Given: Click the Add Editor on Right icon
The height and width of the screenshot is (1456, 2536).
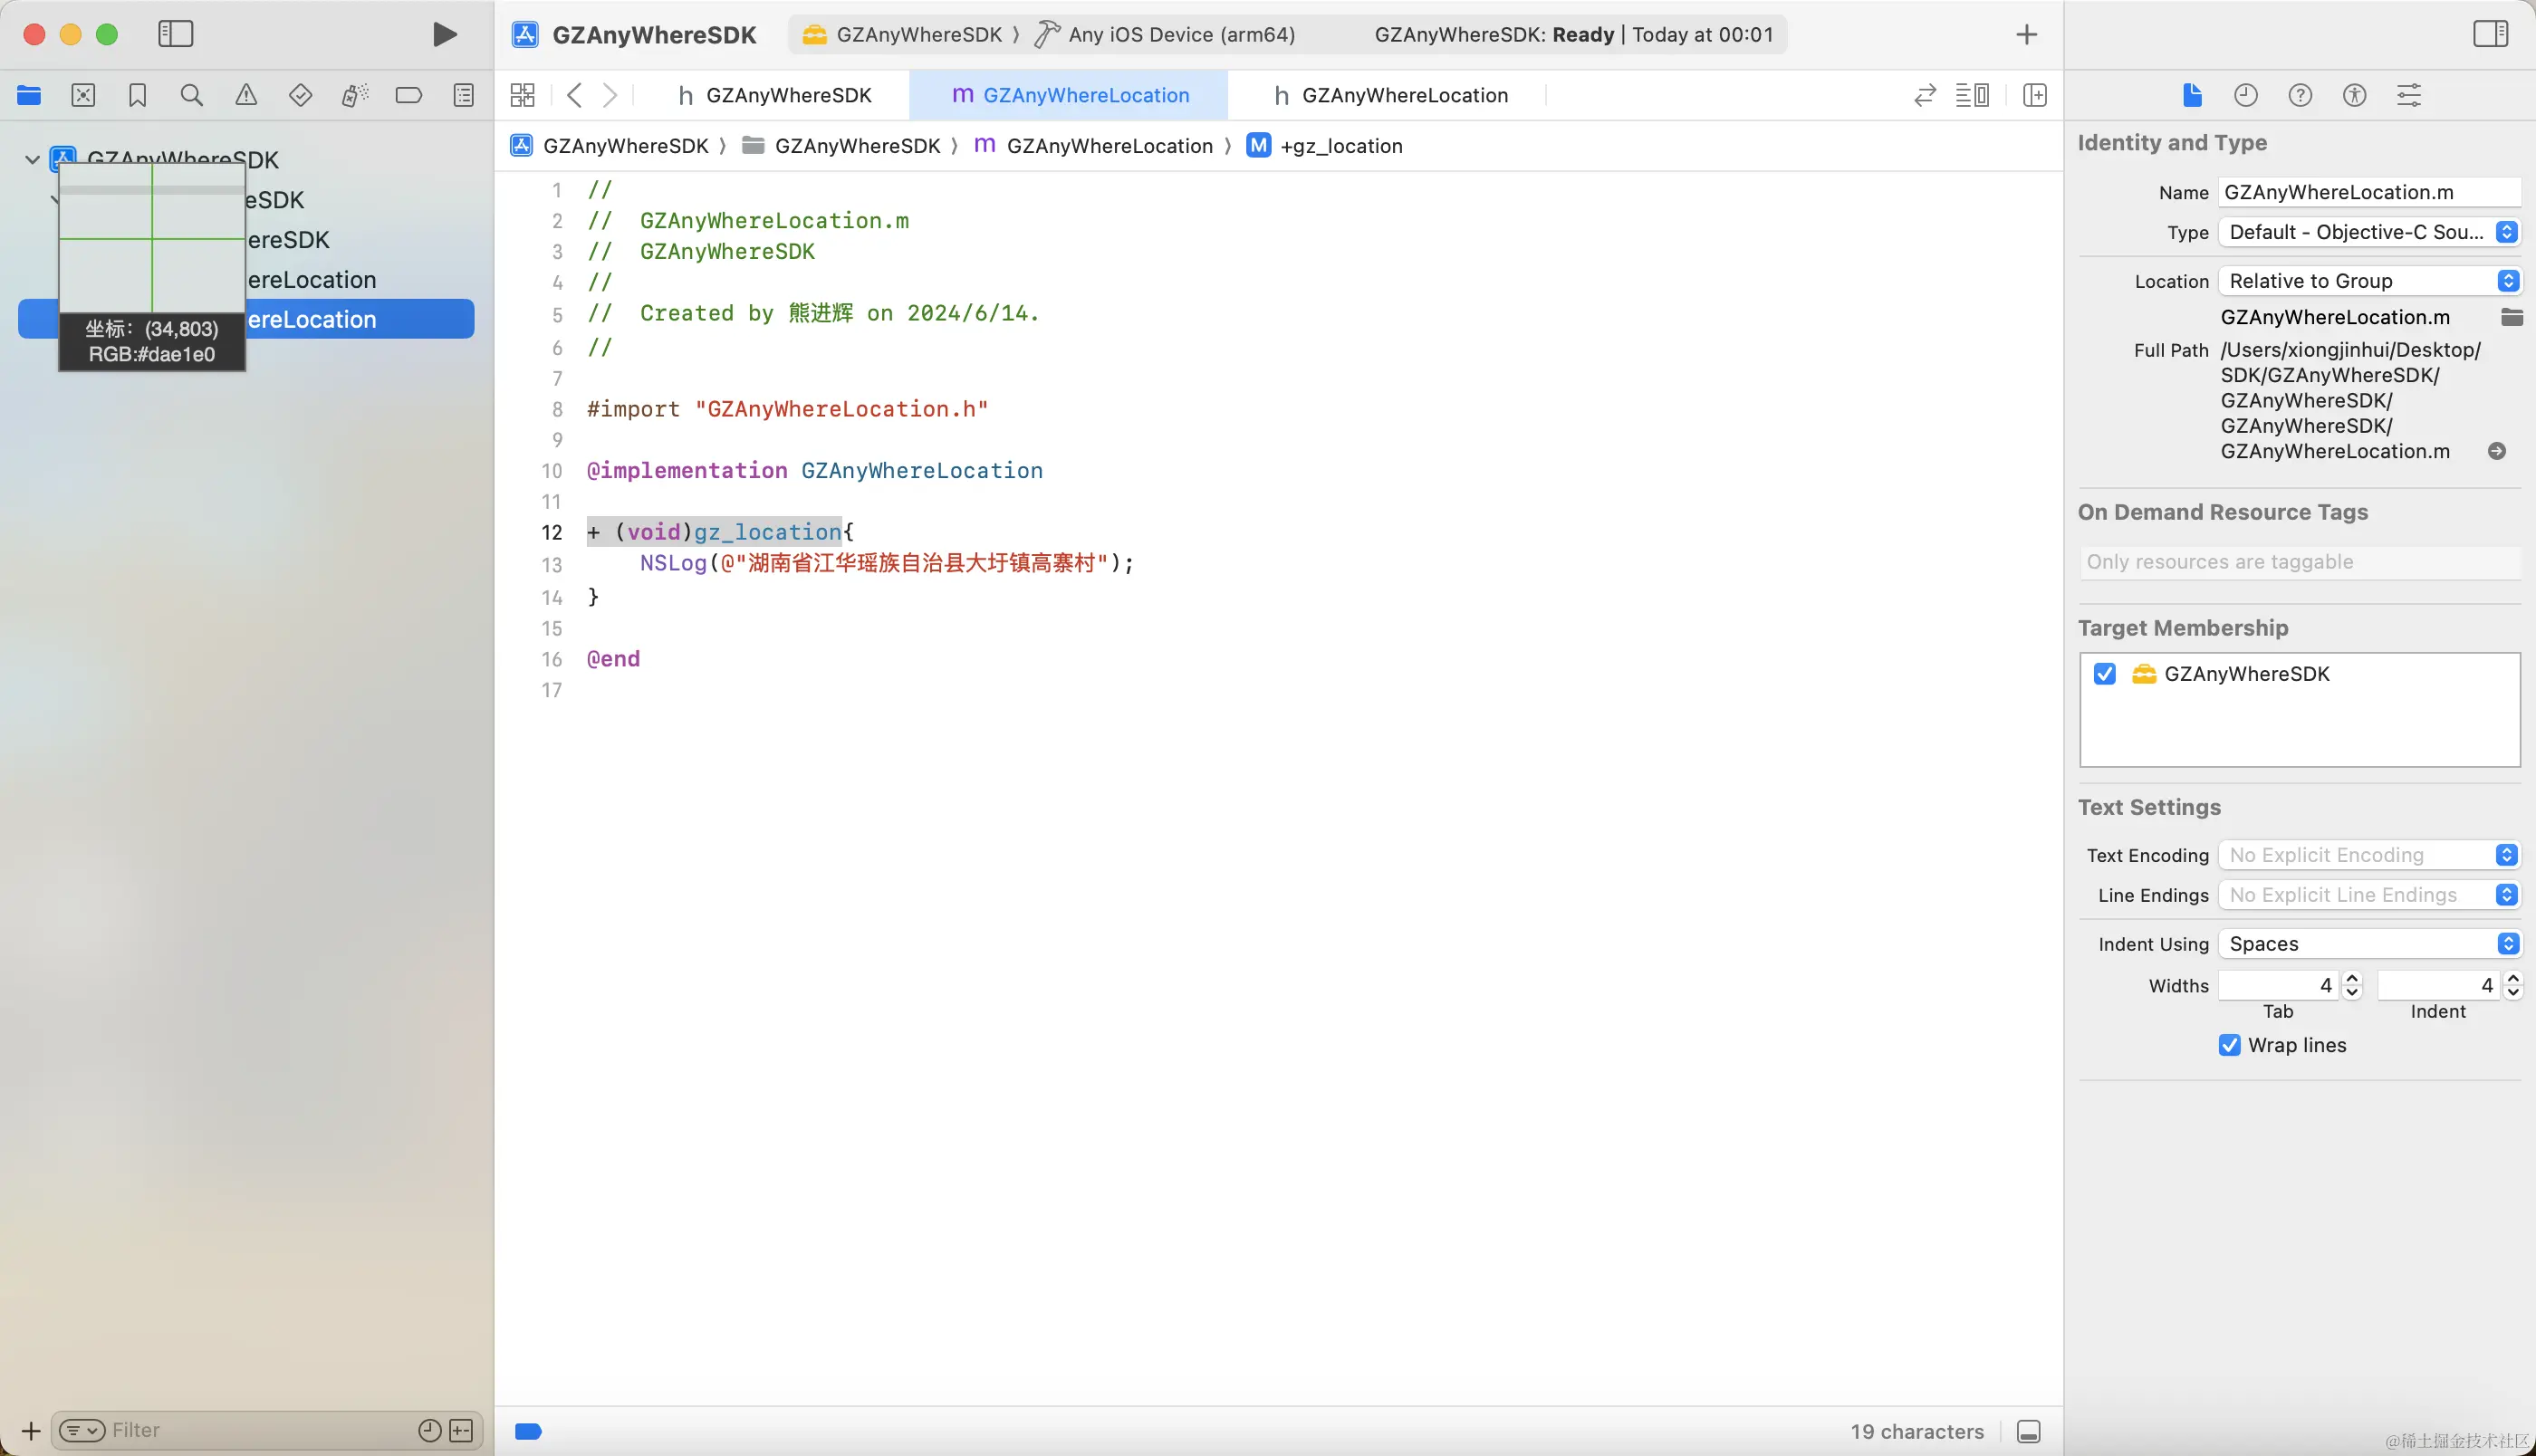Looking at the screenshot, I should click(2034, 95).
